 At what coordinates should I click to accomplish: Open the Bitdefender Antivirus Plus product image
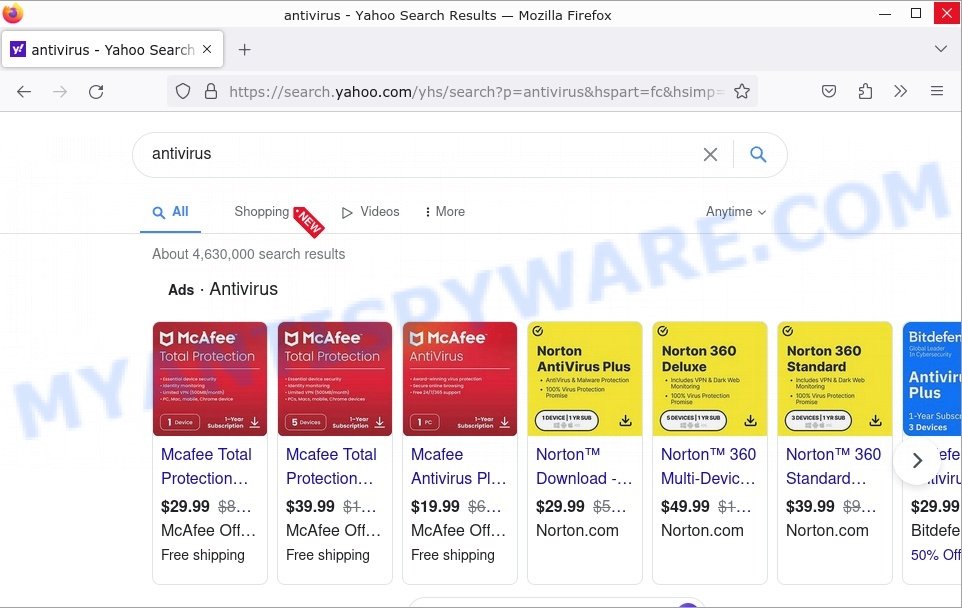tap(933, 379)
